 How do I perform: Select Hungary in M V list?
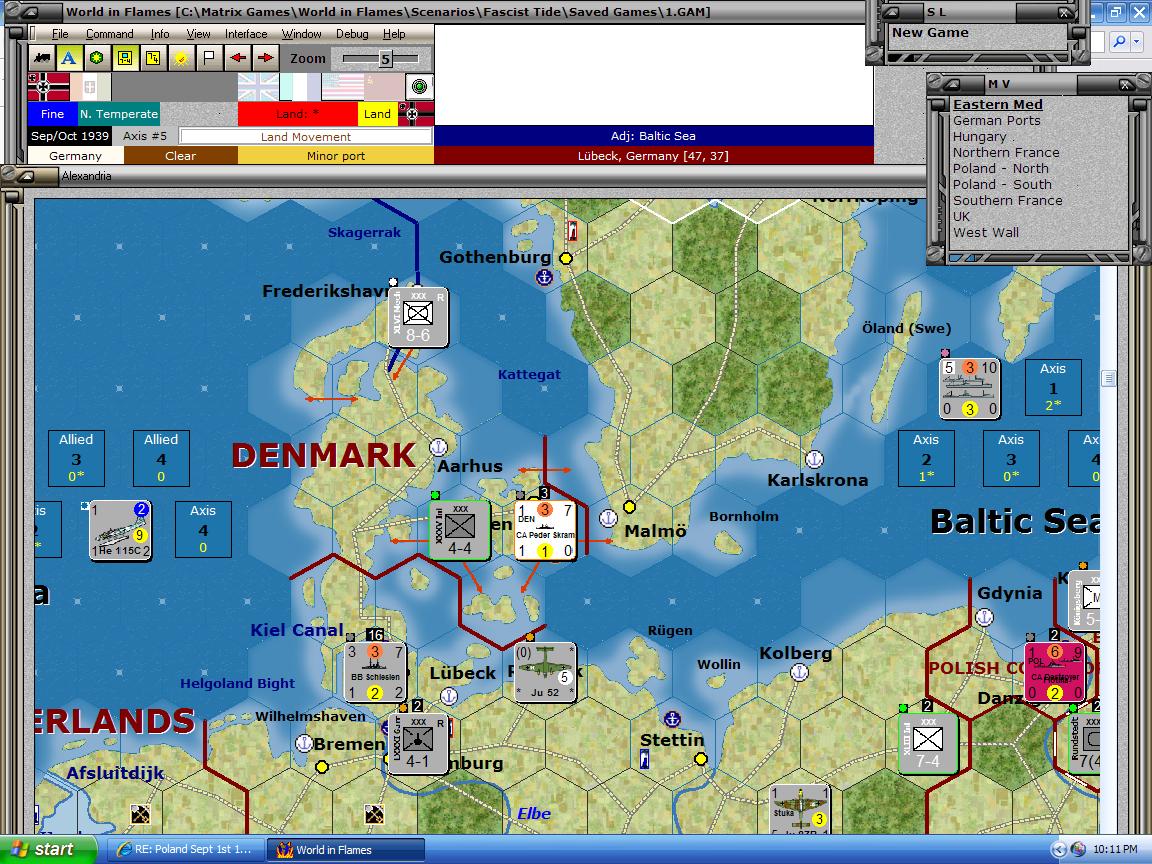979,137
